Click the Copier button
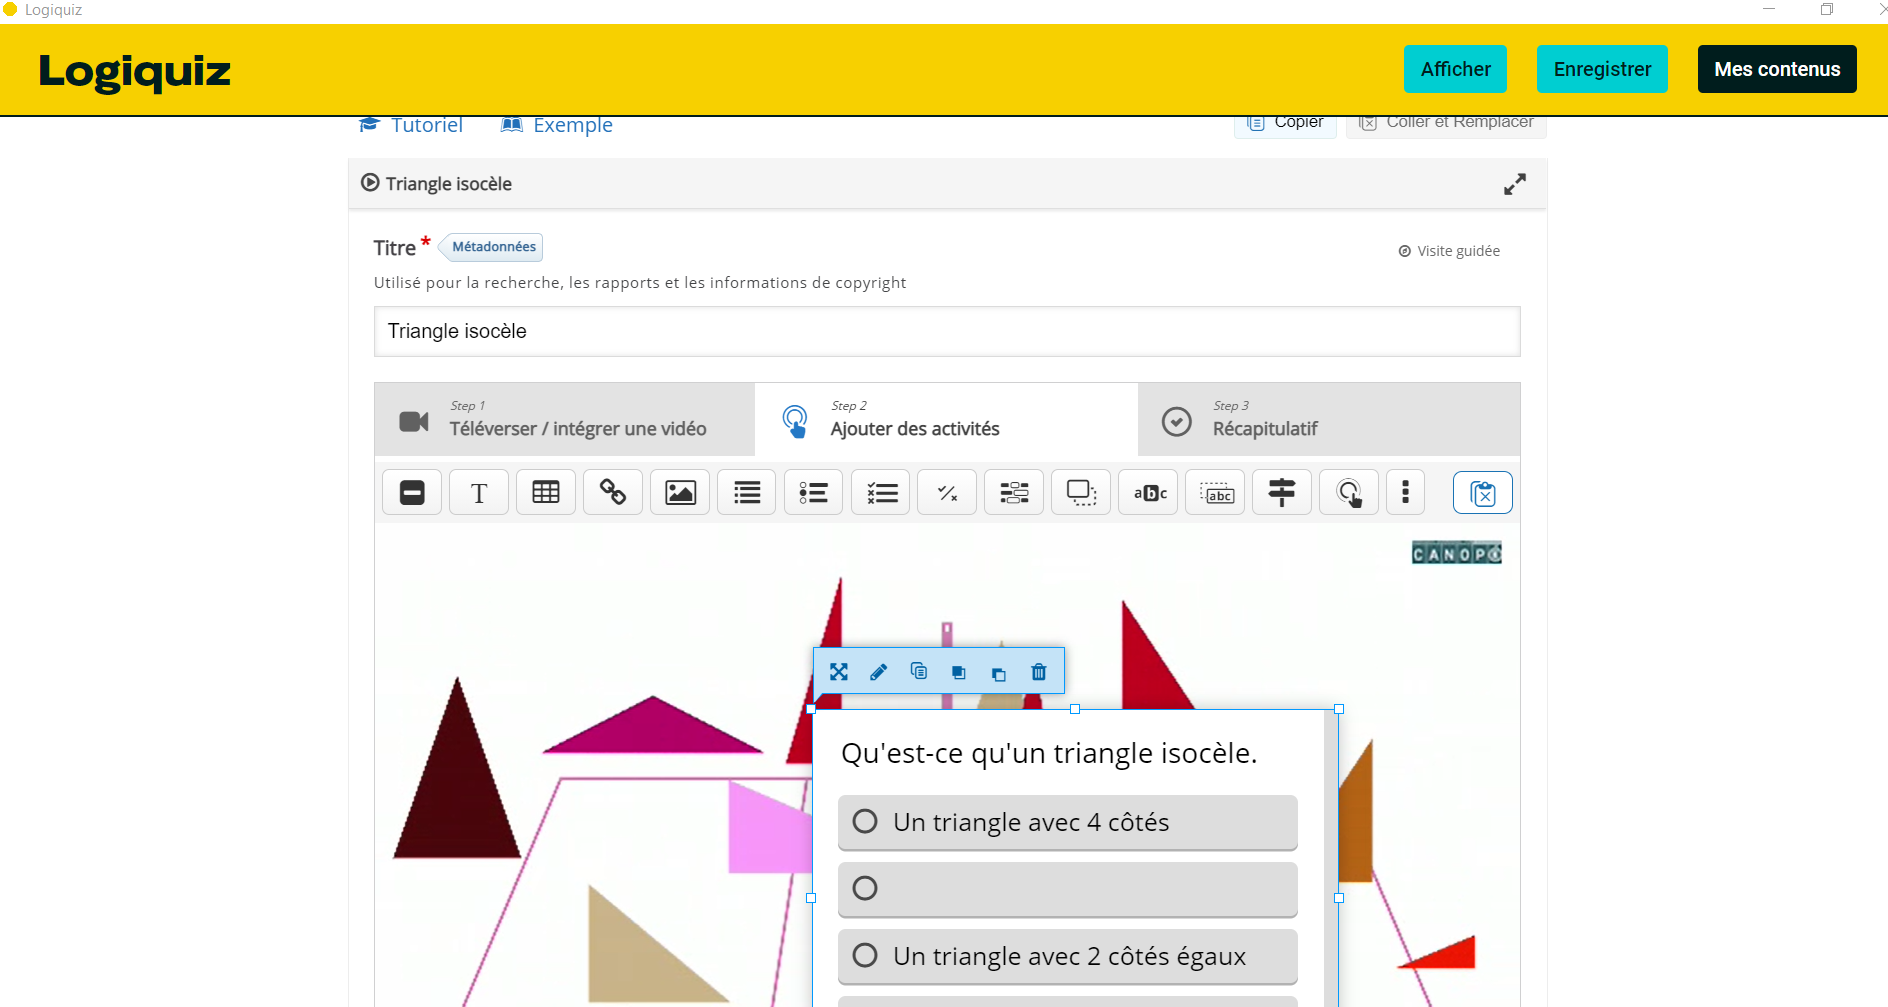Screen dimensions: 1888x1007 [1285, 124]
